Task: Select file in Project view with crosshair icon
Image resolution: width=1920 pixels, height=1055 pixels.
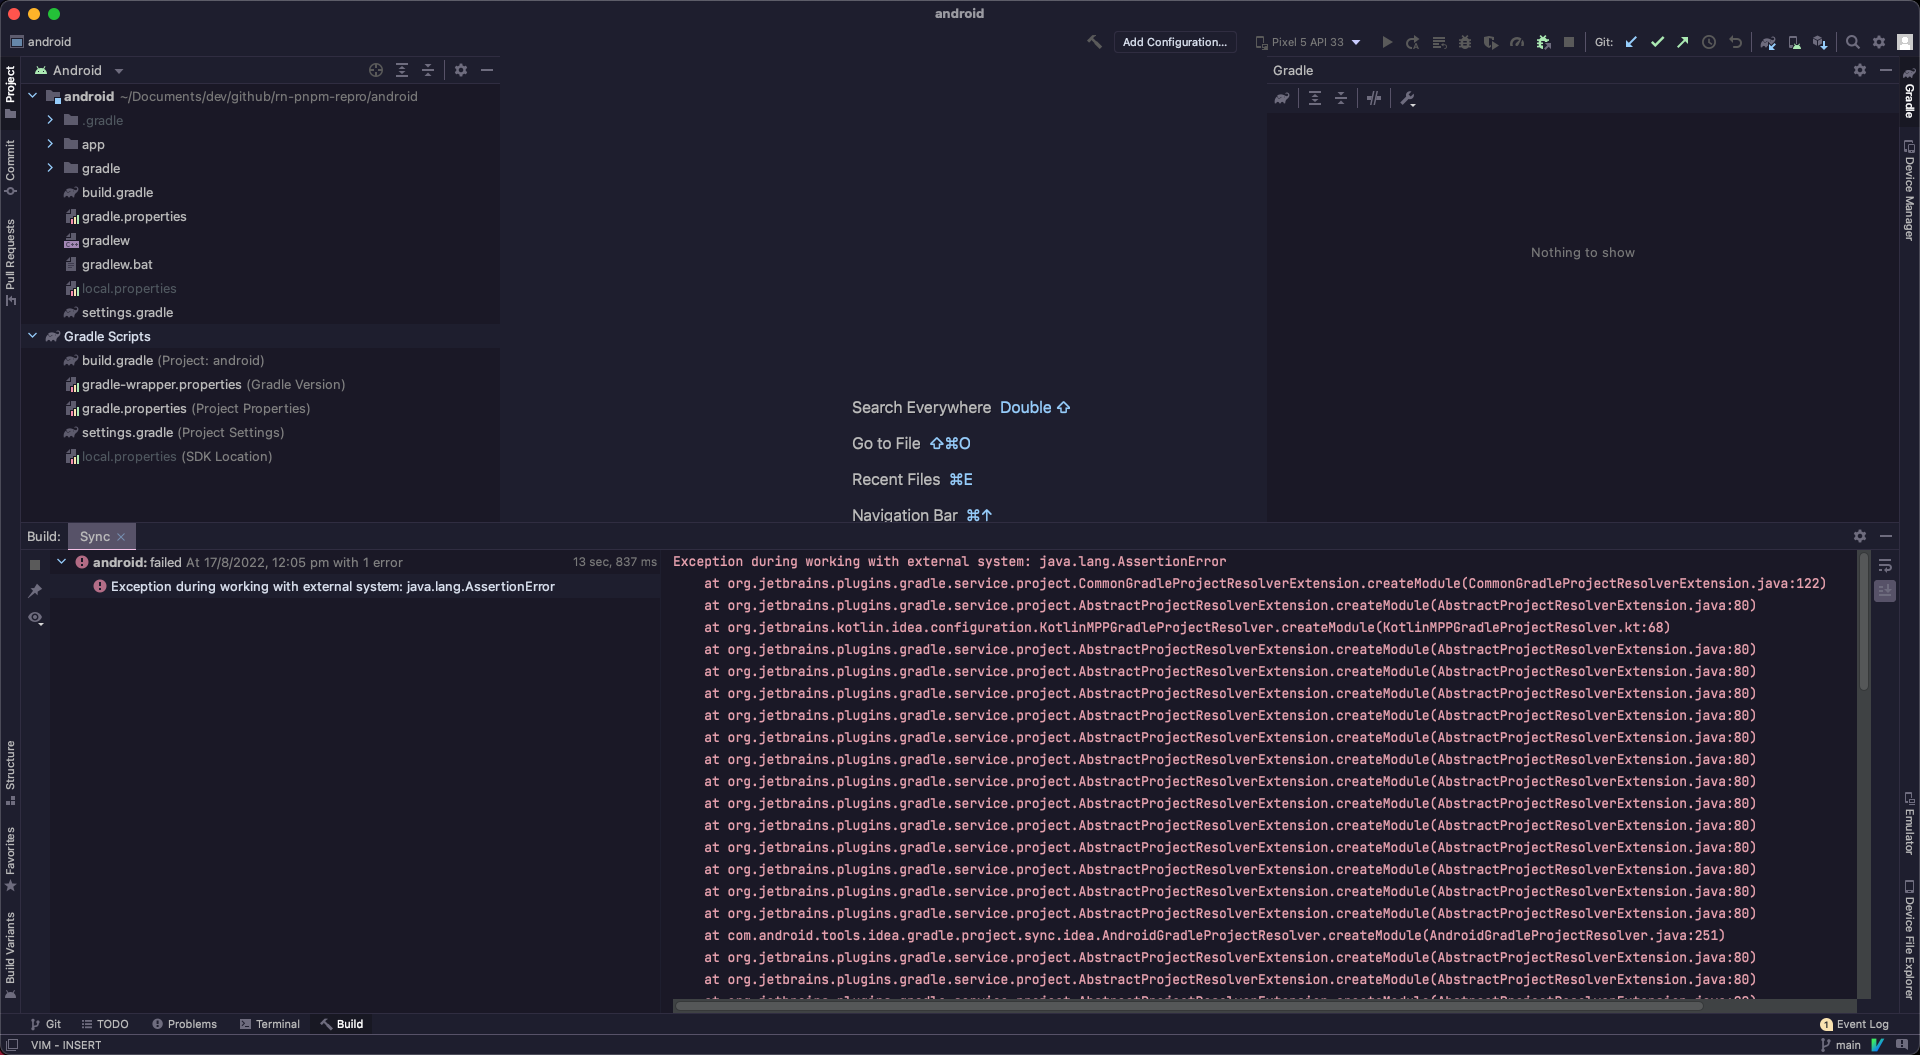Action: click(x=375, y=70)
